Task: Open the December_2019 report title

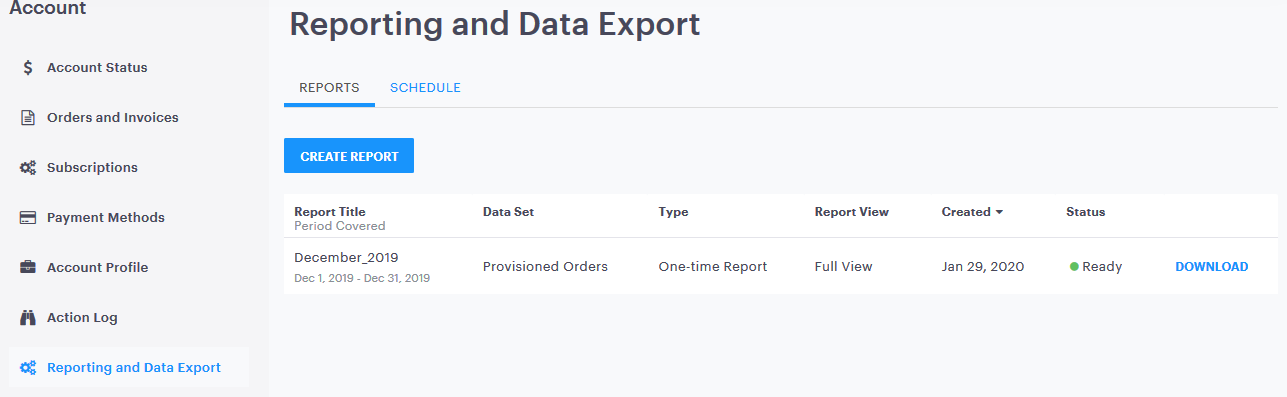Action: (x=342, y=257)
